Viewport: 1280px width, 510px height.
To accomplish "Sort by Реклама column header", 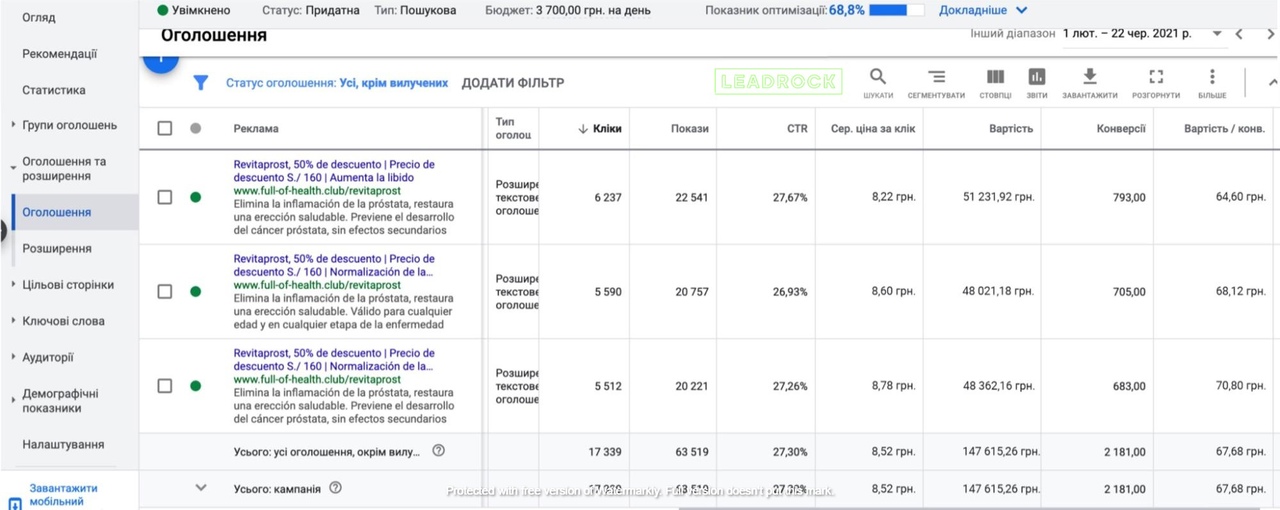I will point(256,129).
